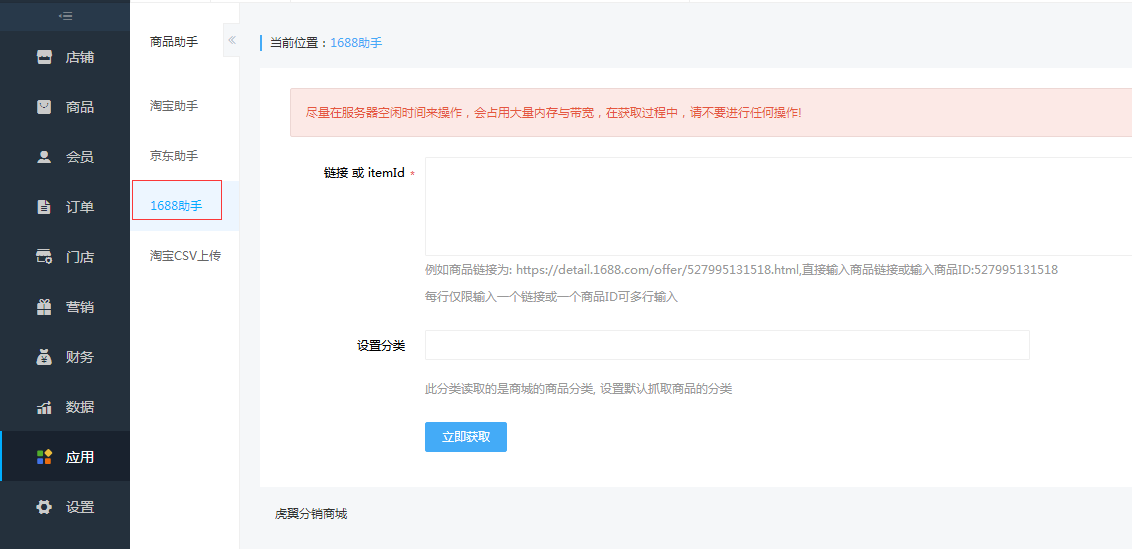1132x549 pixels.
Task: Click the 每行仅限输入一个链接 hint text
Action: pos(552,297)
